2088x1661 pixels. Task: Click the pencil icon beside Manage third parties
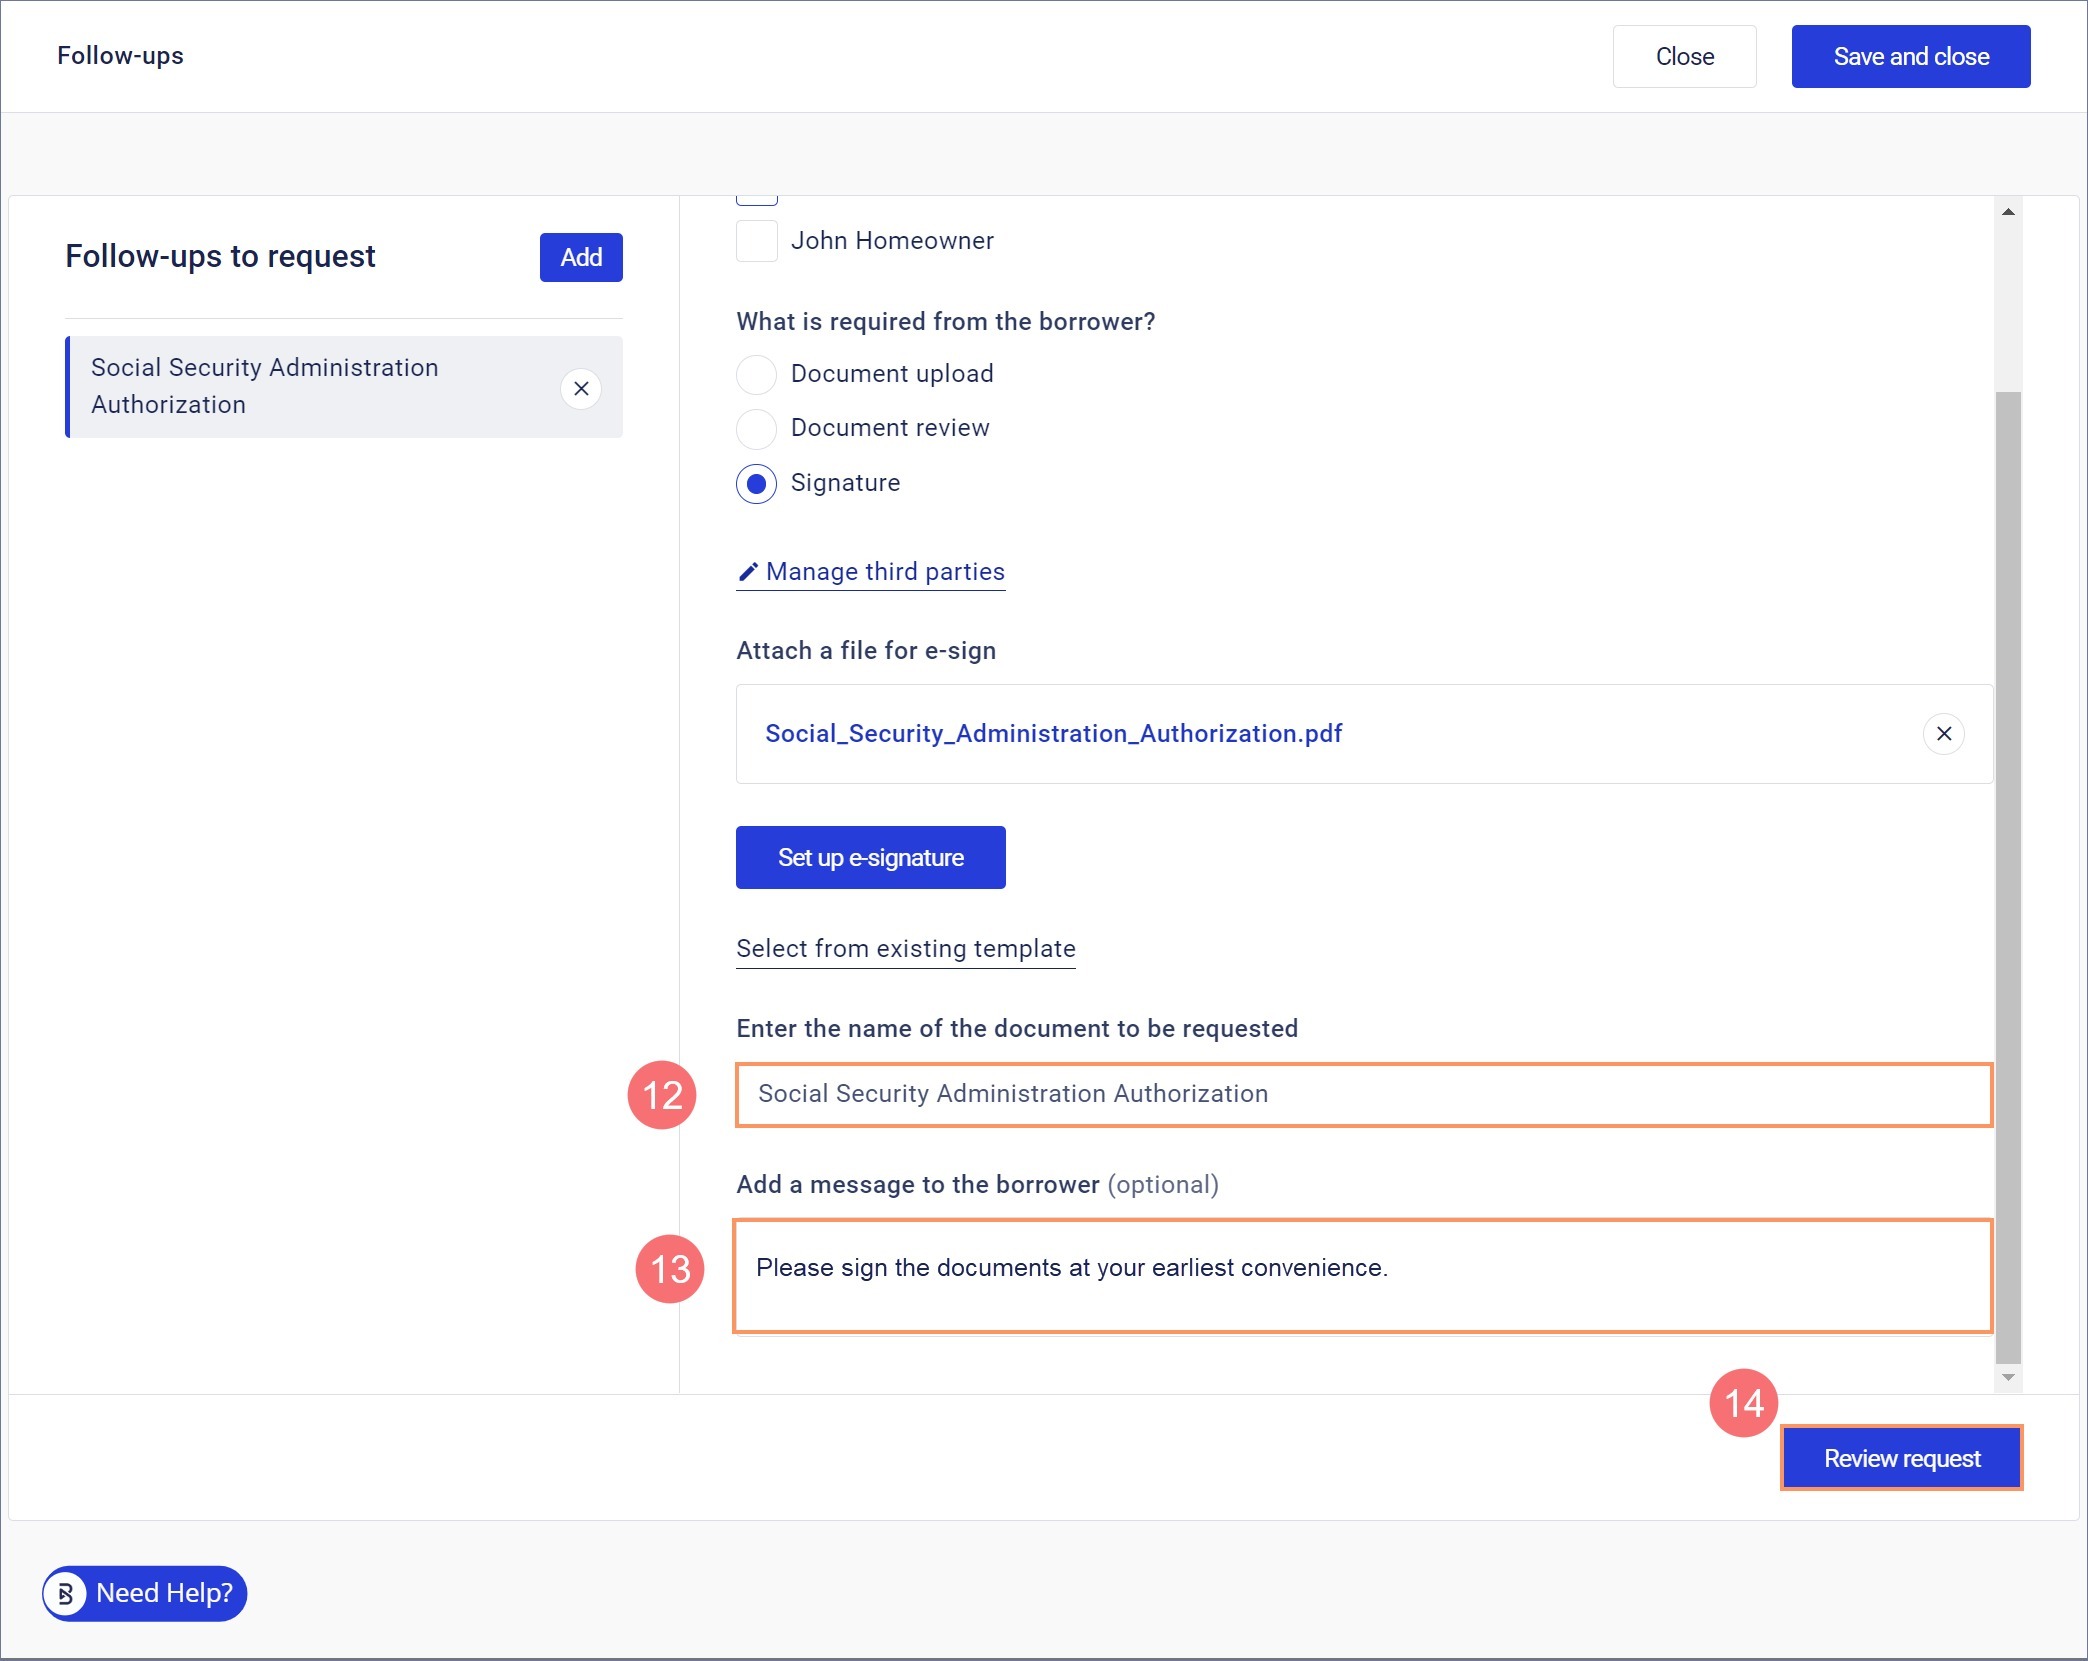[748, 572]
